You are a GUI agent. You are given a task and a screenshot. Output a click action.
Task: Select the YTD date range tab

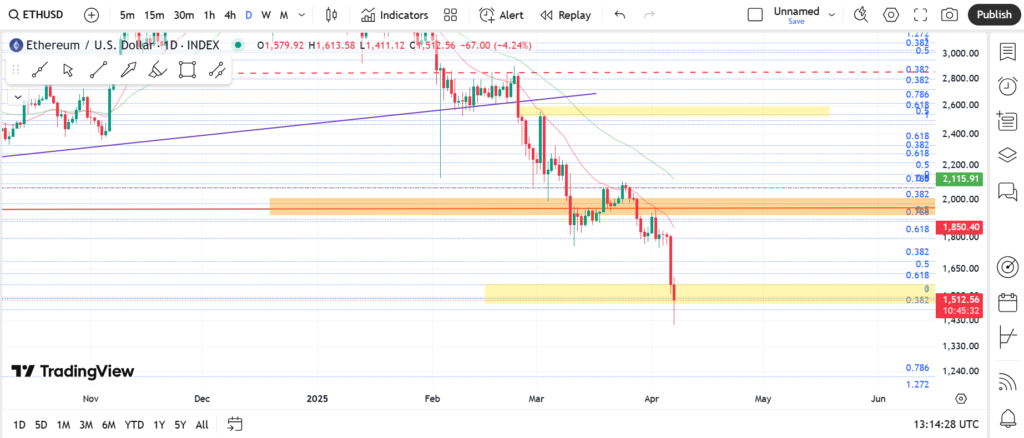pos(134,424)
